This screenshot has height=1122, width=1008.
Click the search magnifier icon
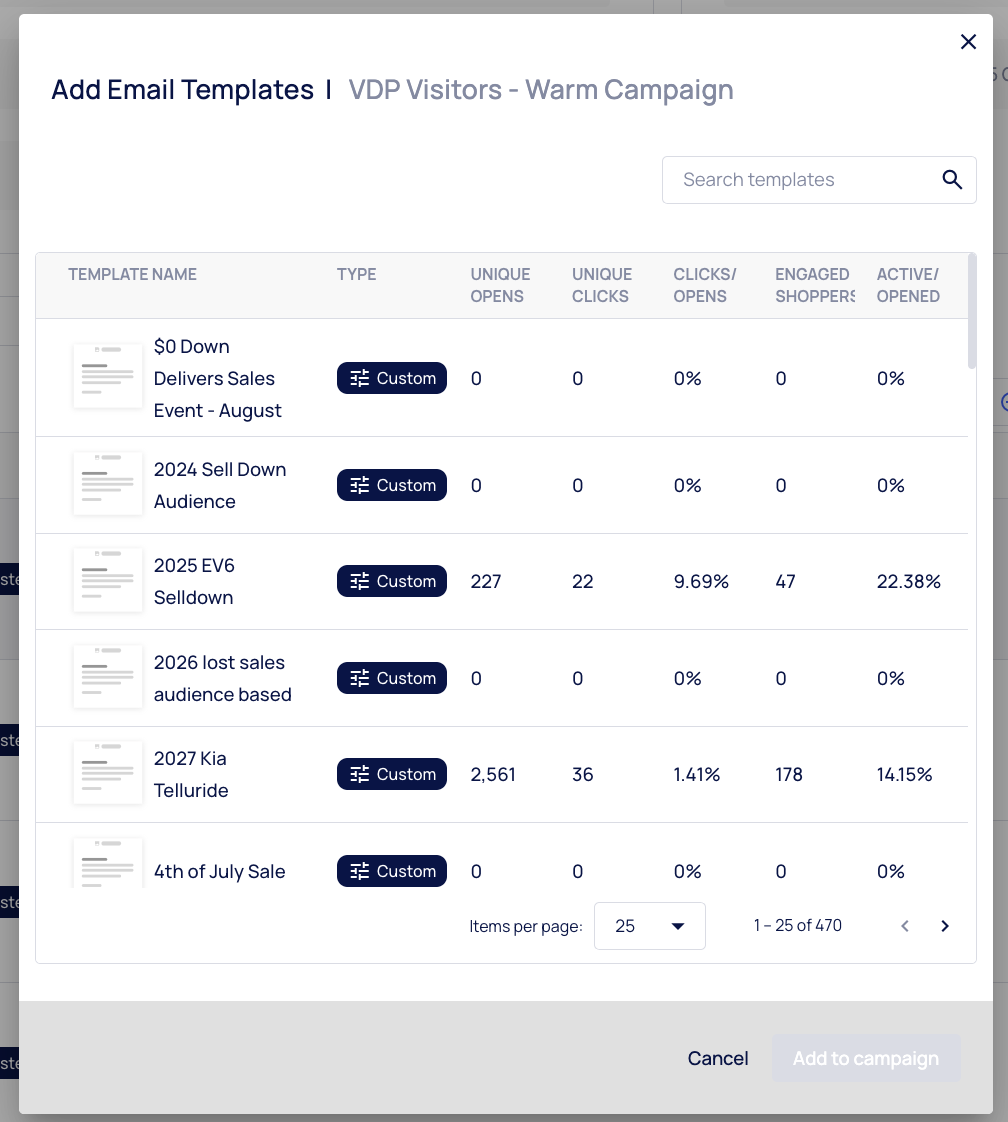click(x=951, y=180)
